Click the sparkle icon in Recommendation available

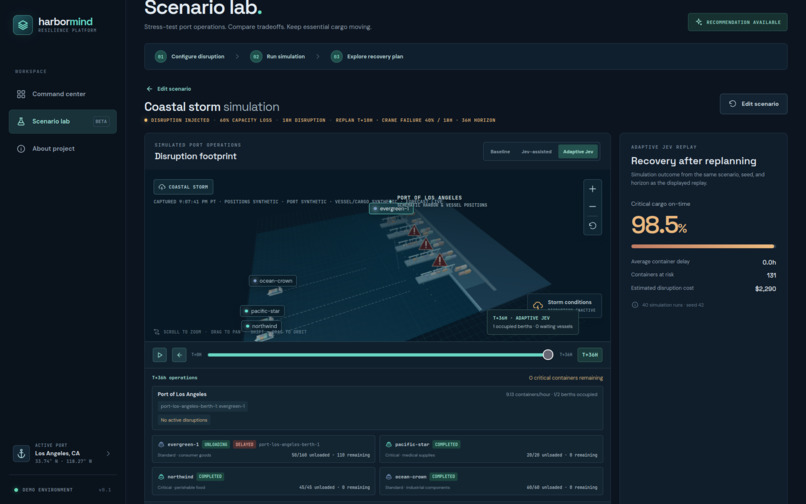699,22
